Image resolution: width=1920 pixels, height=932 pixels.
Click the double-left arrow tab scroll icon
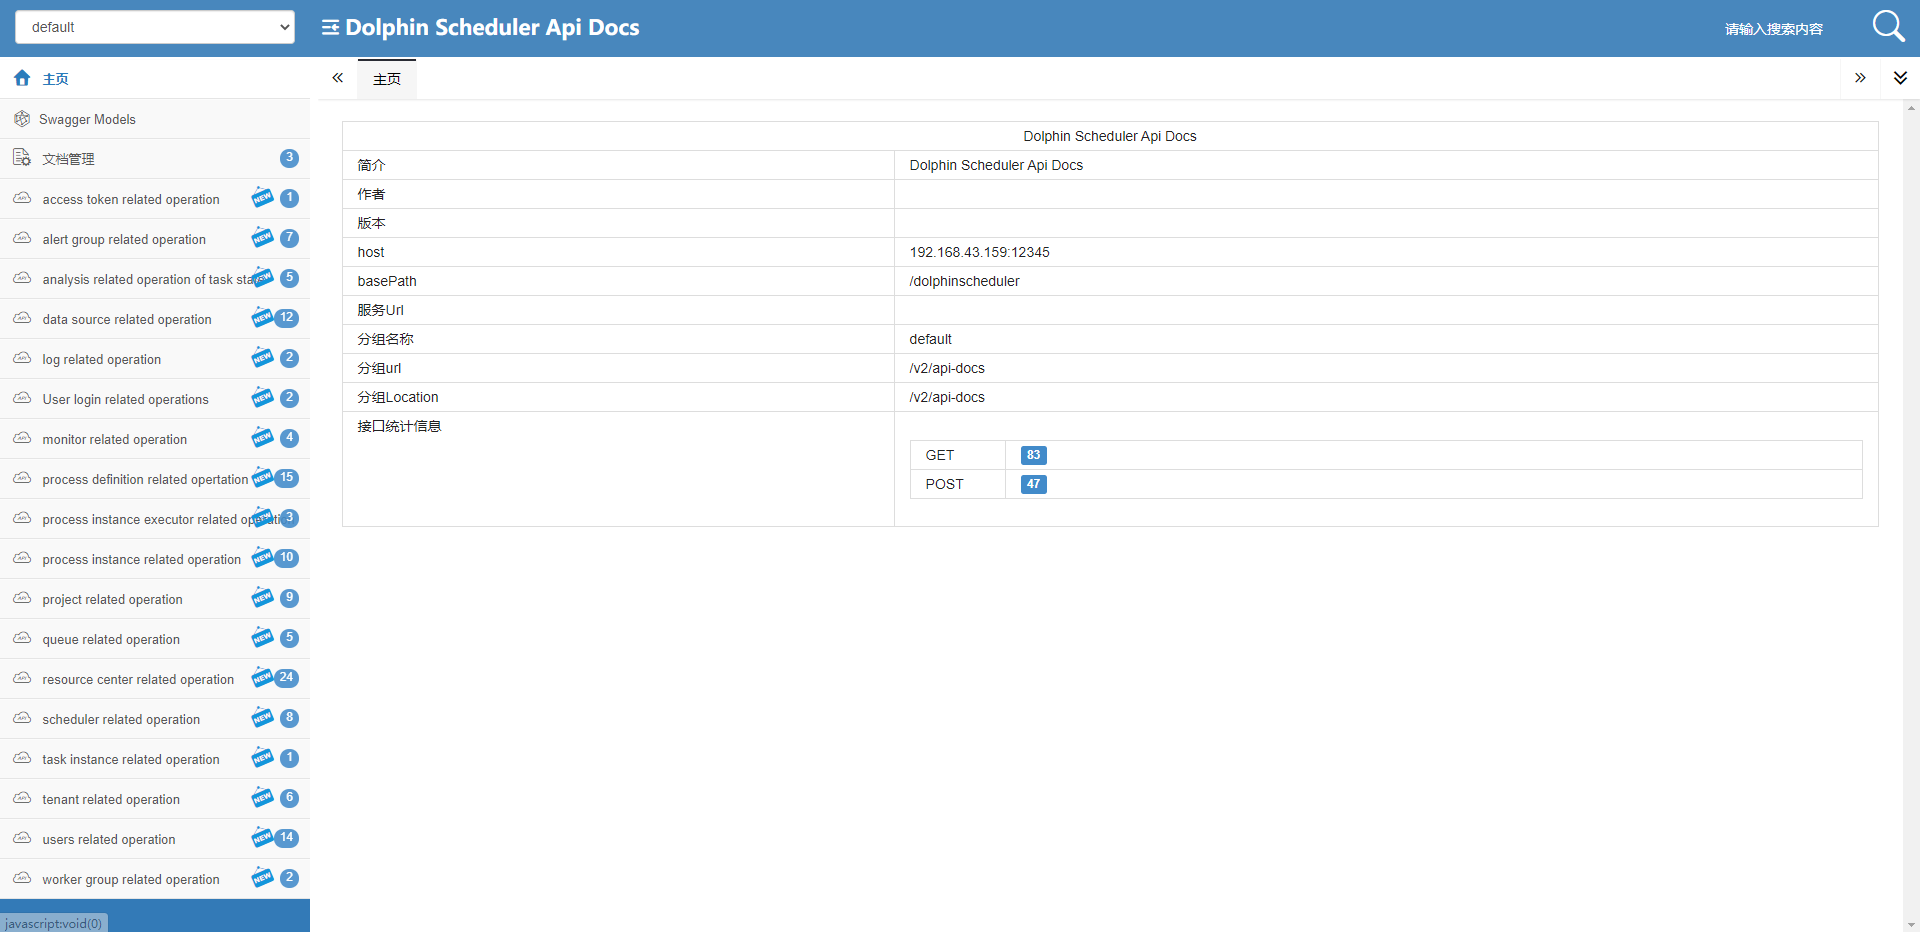(338, 78)
